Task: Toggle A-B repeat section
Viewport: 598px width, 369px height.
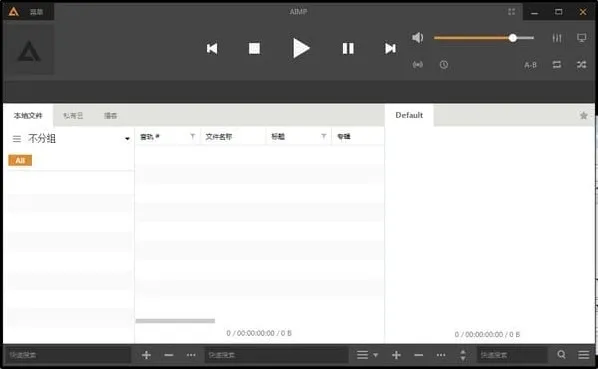Action: pyautogui.click(x=530, y=65)
